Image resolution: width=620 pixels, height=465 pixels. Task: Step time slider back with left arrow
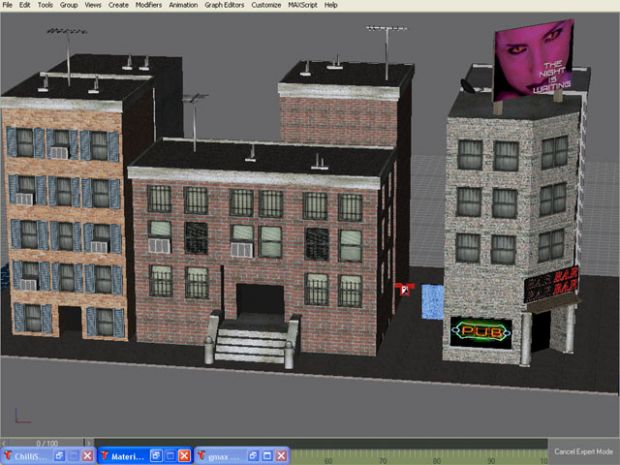click(4, 443)
